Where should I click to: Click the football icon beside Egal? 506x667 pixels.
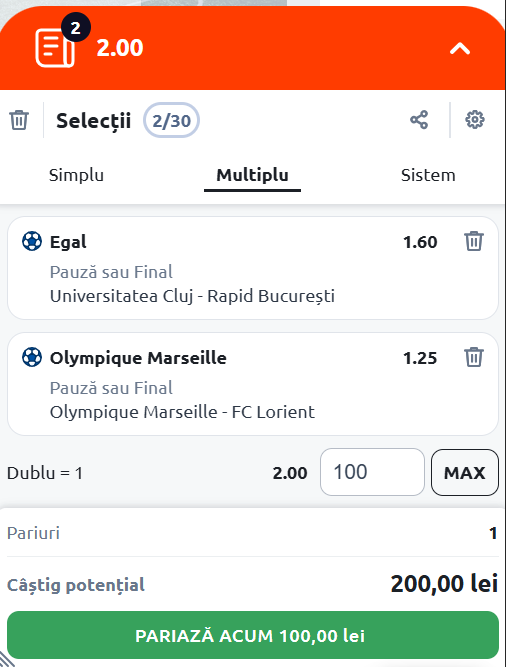click(x=32, y=241)
